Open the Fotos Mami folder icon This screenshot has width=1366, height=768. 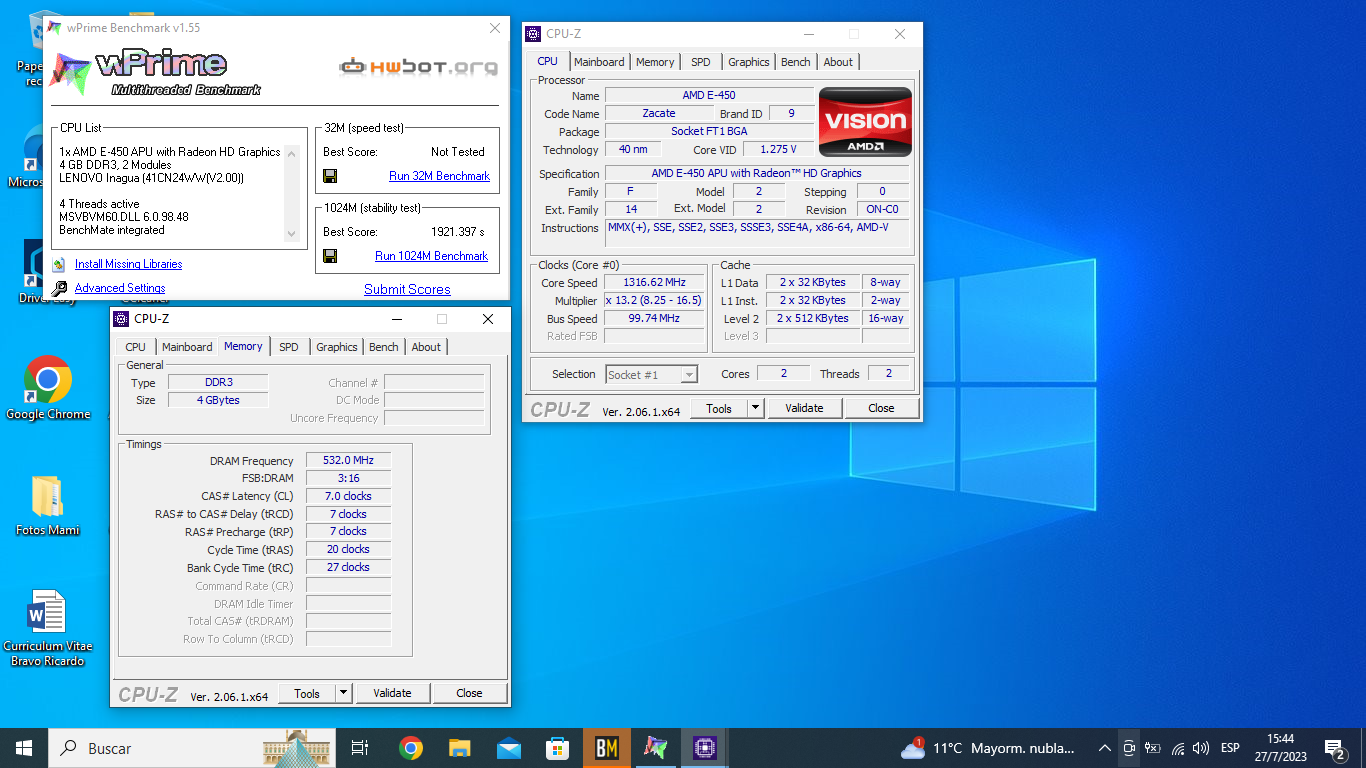[48, 505]
